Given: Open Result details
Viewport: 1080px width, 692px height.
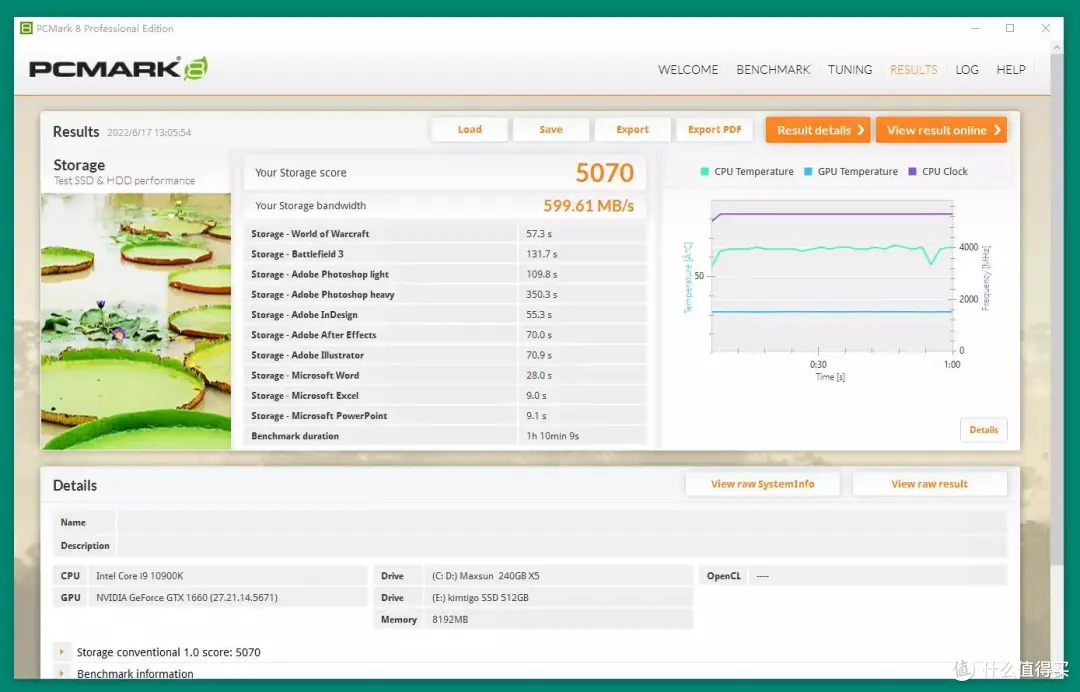Looking at the screenshot, I should coord(819,130).
